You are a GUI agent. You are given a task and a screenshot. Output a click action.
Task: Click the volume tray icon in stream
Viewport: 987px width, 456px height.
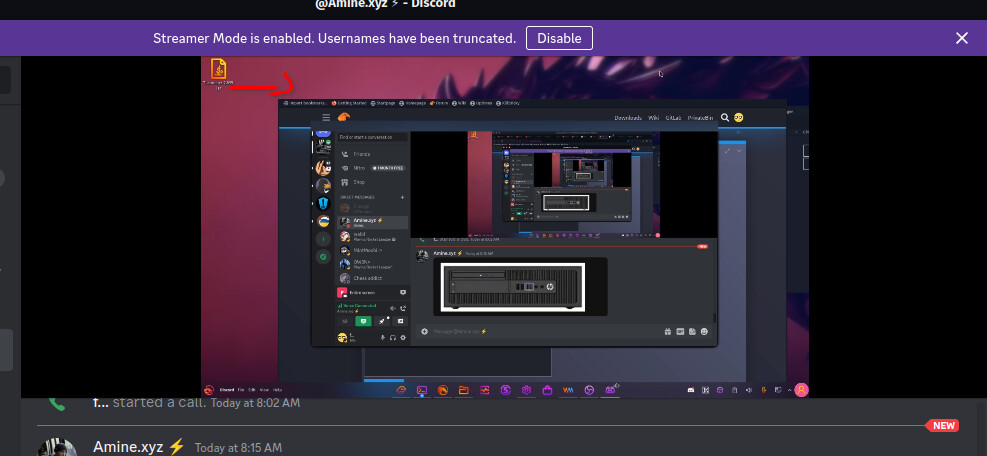pos(748,390)
